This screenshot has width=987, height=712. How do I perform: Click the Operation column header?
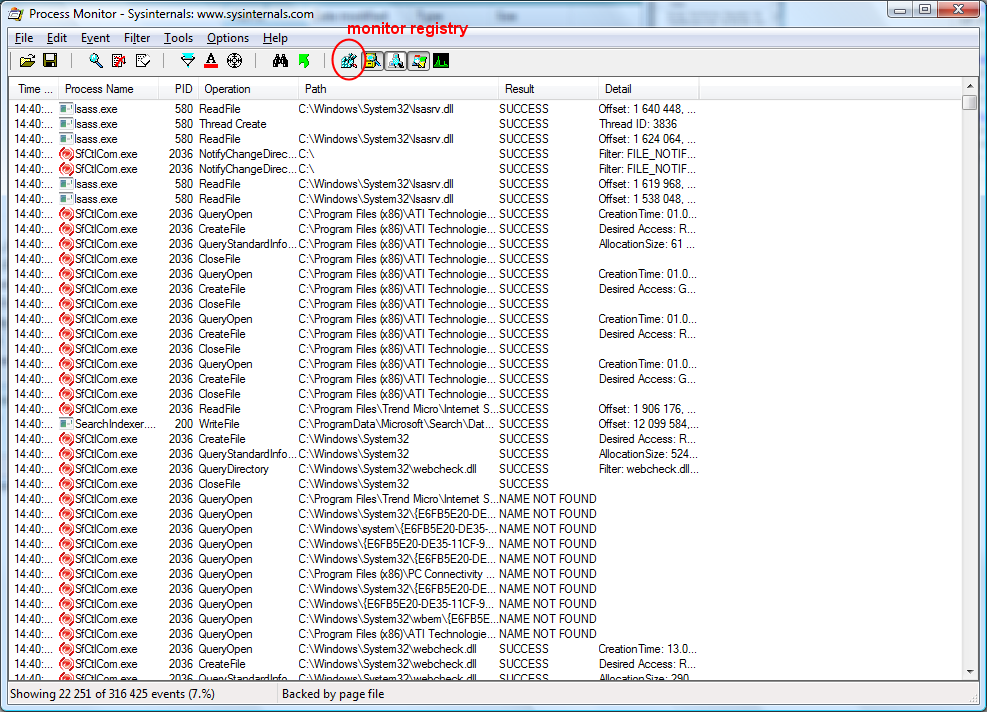pyautogui.click(x=248, y=89)
